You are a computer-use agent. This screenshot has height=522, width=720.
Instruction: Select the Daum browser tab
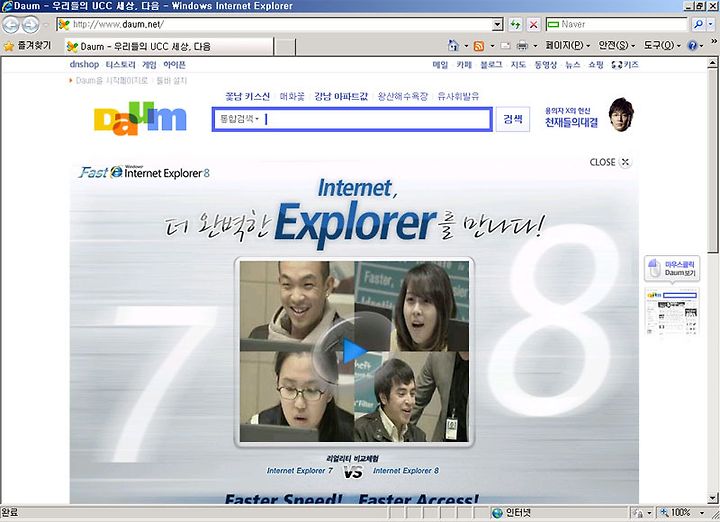pos(169,46)
